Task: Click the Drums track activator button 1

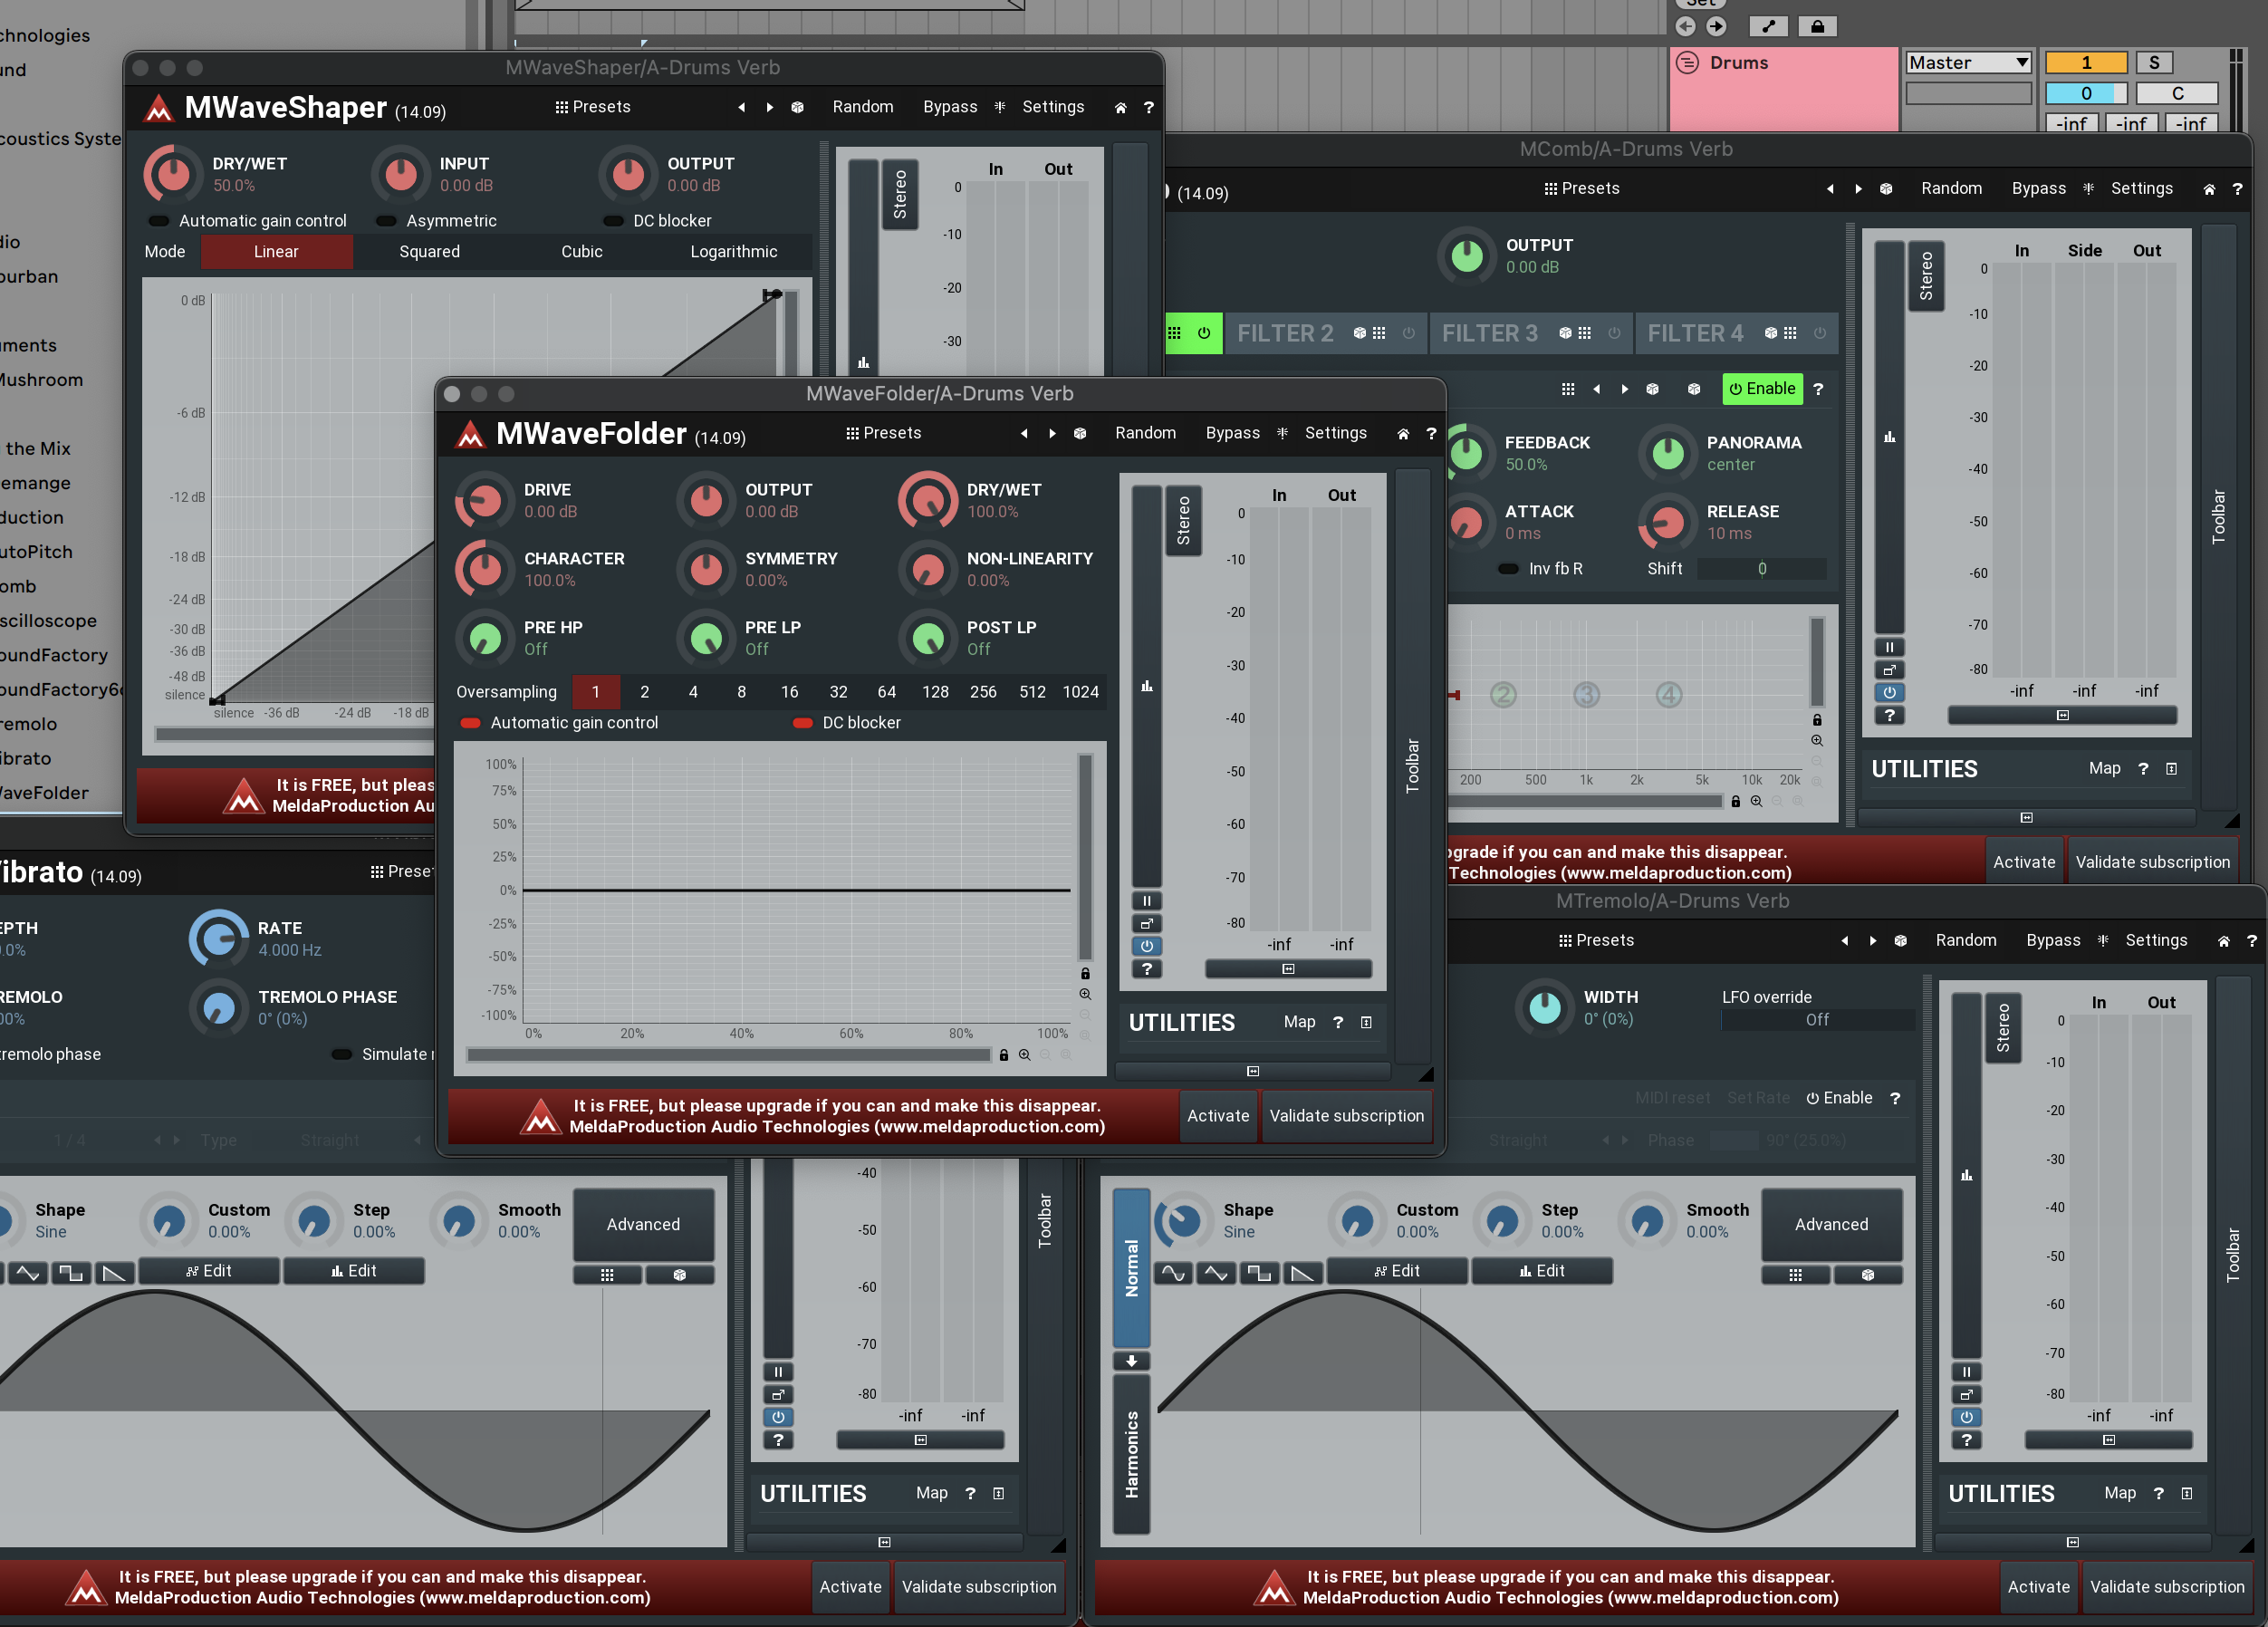Action: pos(2086,63)
